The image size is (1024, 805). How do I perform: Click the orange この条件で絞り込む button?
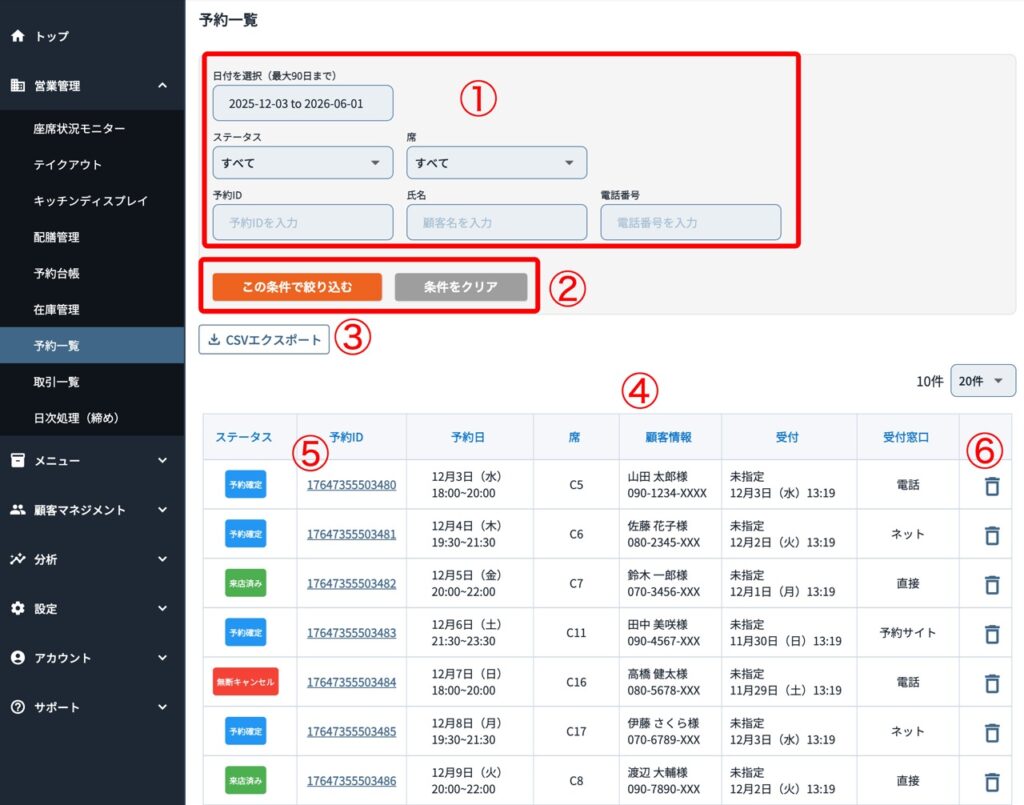click(297, 287)
